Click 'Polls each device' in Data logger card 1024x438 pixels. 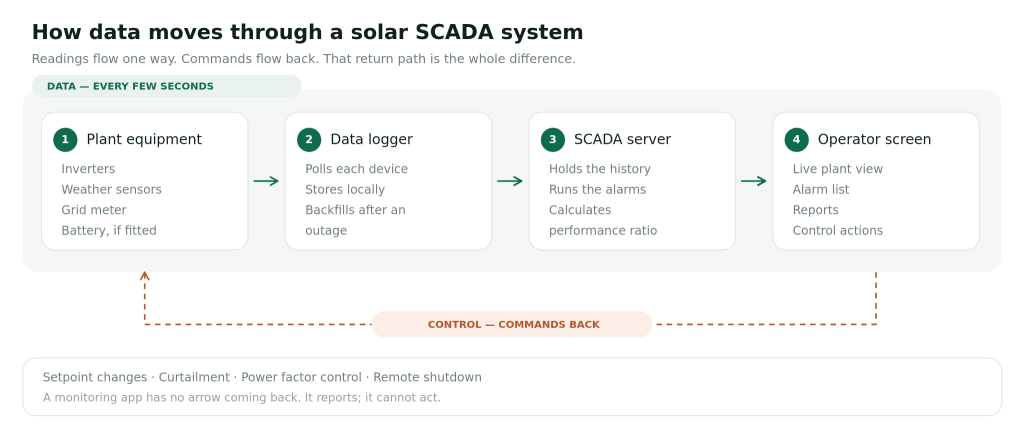pyautogui.click(x=357, y=169)
